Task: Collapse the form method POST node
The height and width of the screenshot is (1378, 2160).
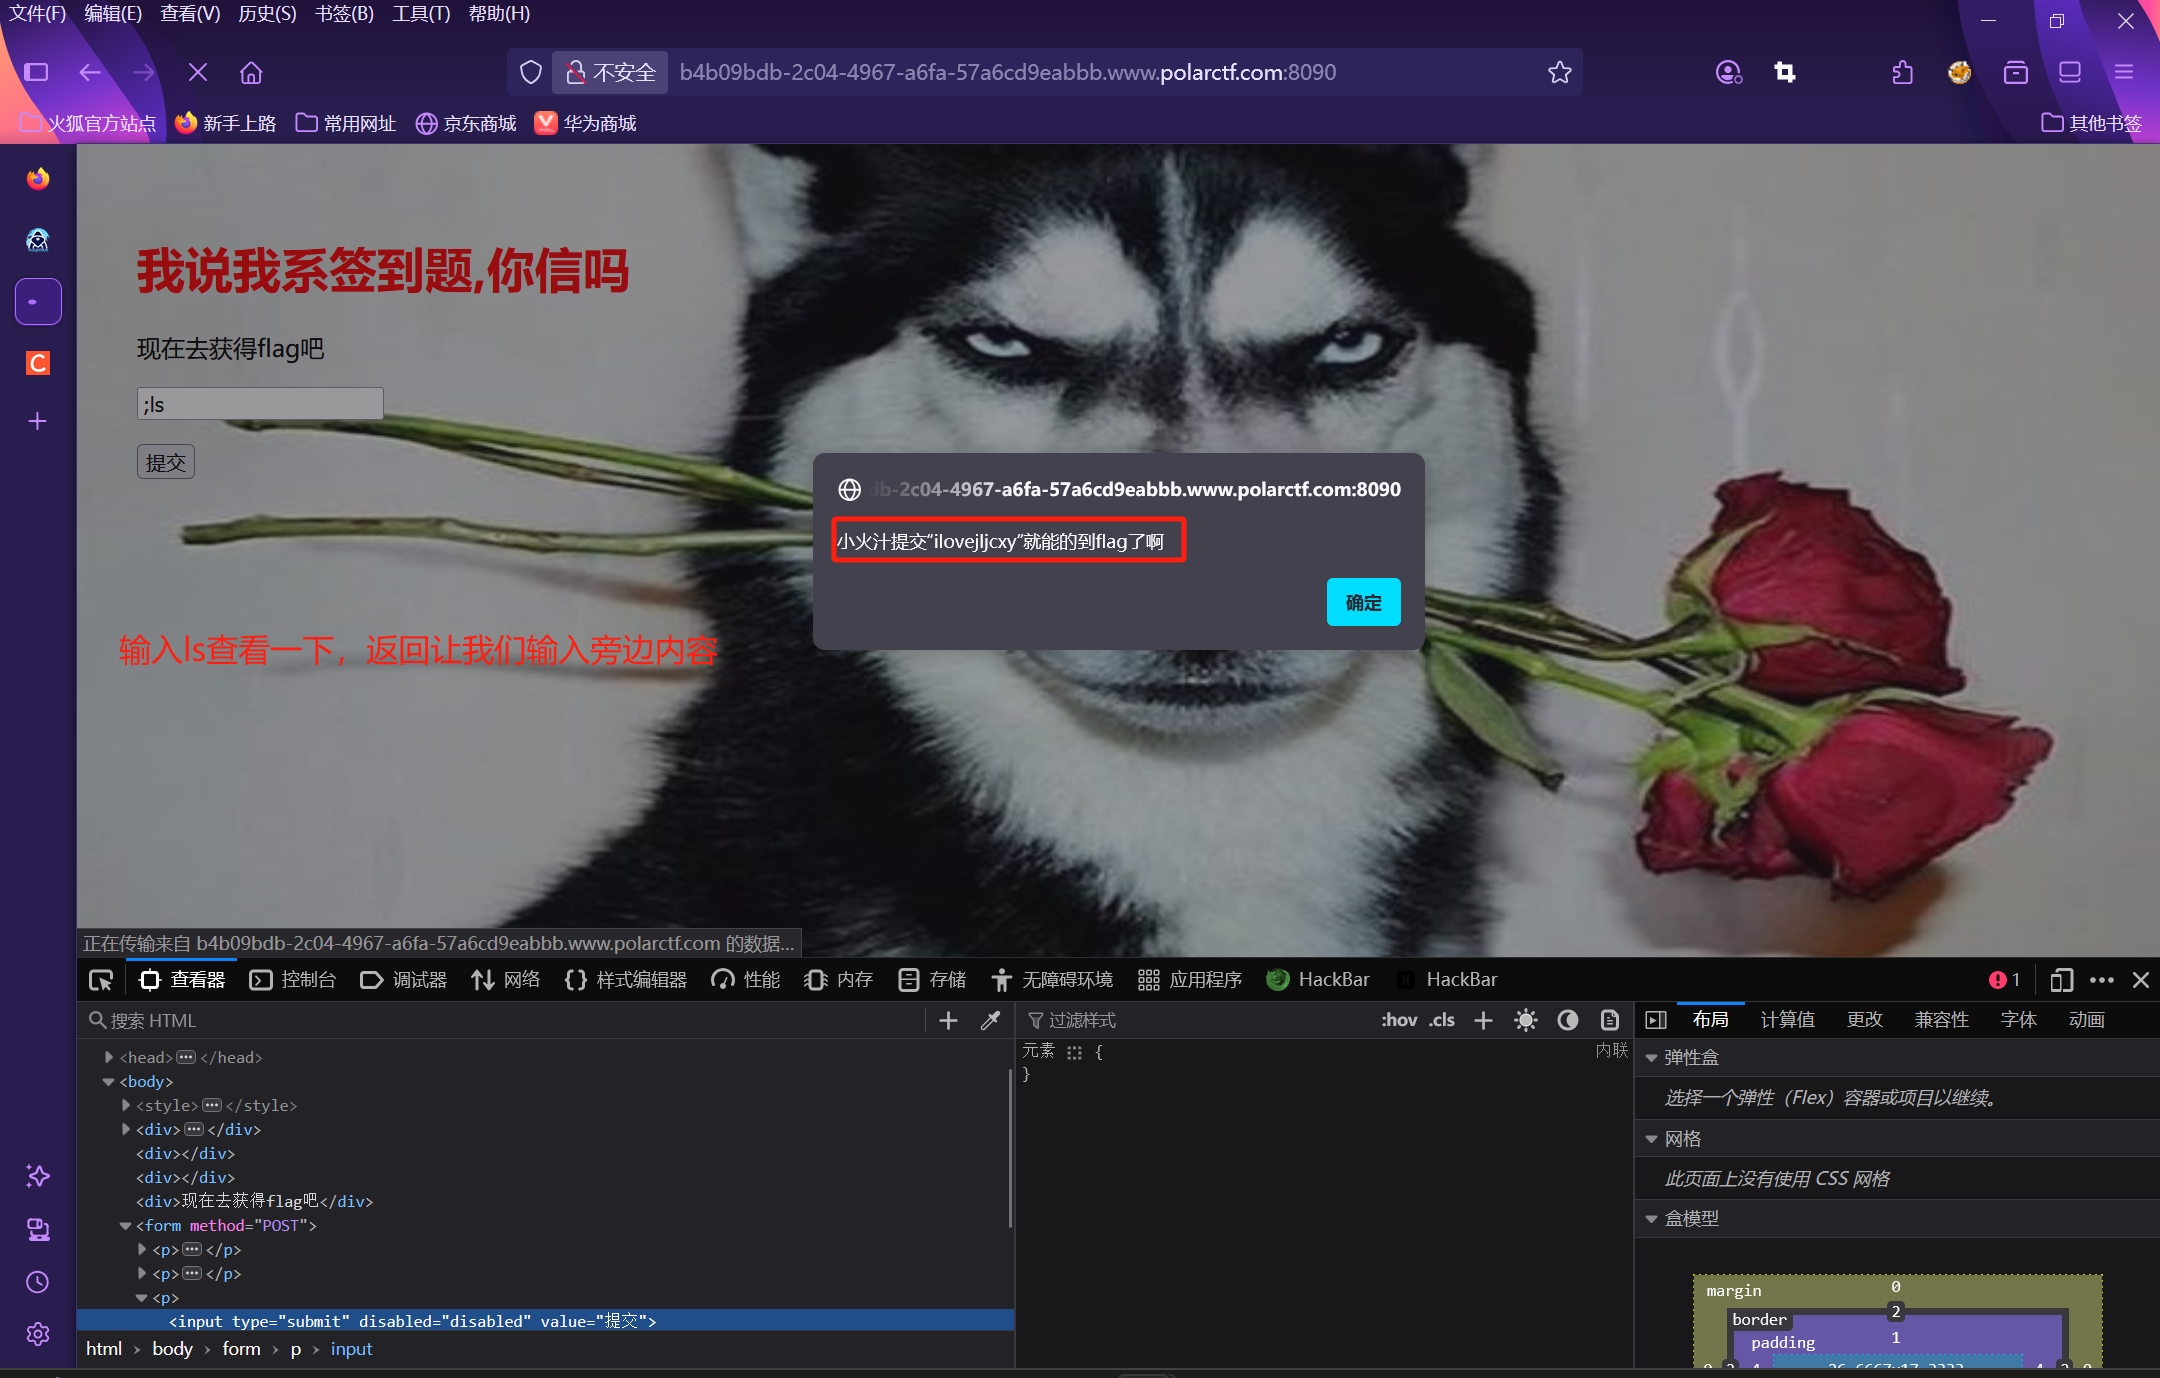Action: coord(125,1225)
